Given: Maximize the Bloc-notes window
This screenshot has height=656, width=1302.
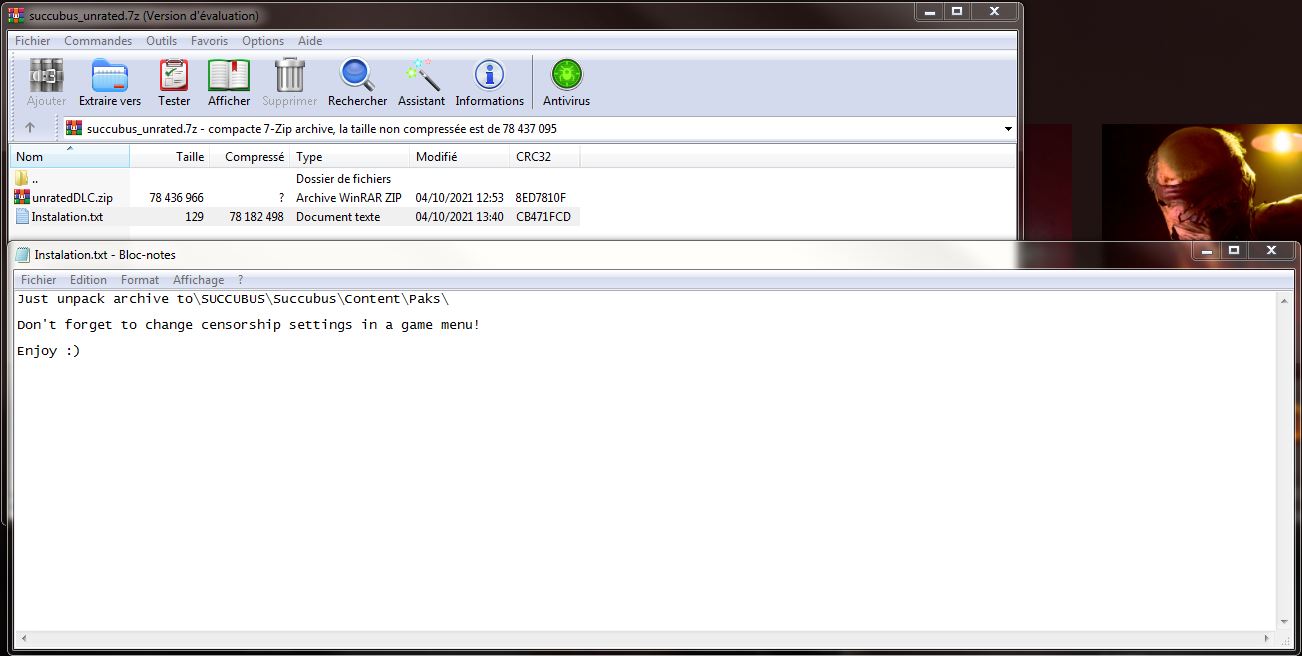Looking at the screenshot, I should pyautogui.click(x=1234, y=251).
